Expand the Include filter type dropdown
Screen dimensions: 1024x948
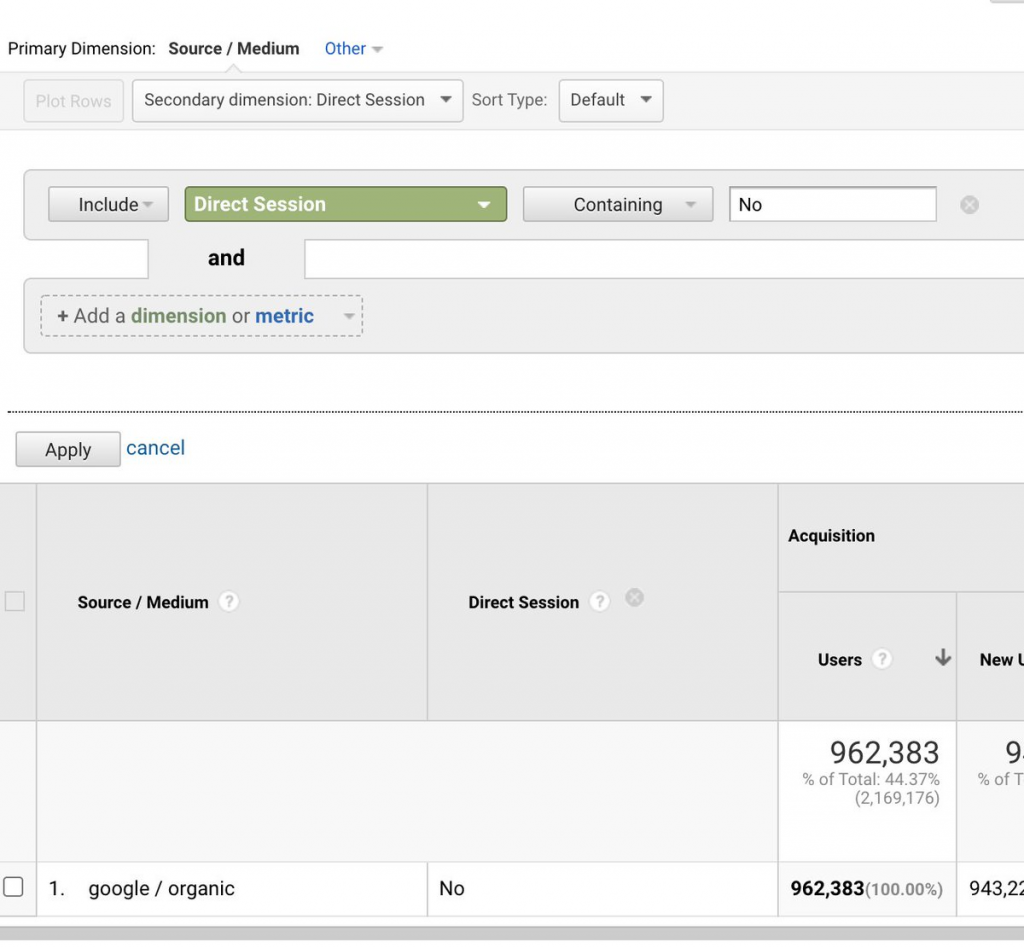click(108, 205)
